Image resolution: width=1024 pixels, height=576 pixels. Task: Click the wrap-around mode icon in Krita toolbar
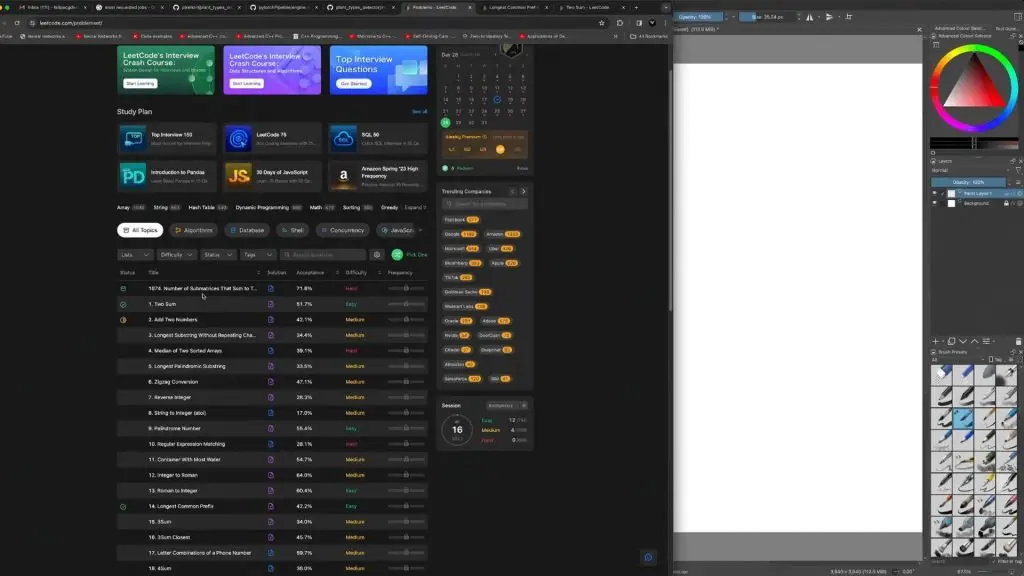point(849,17)
